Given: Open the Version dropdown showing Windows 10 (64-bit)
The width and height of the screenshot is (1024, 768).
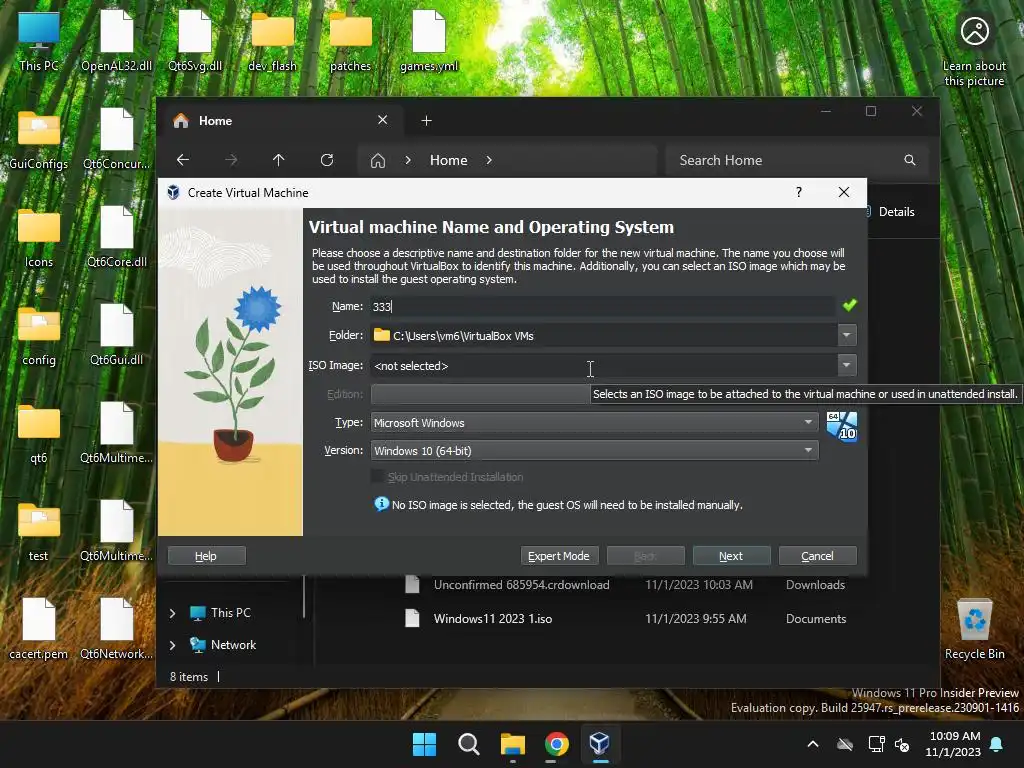Looking at the screenshot, I should click(x=594, y=451).
